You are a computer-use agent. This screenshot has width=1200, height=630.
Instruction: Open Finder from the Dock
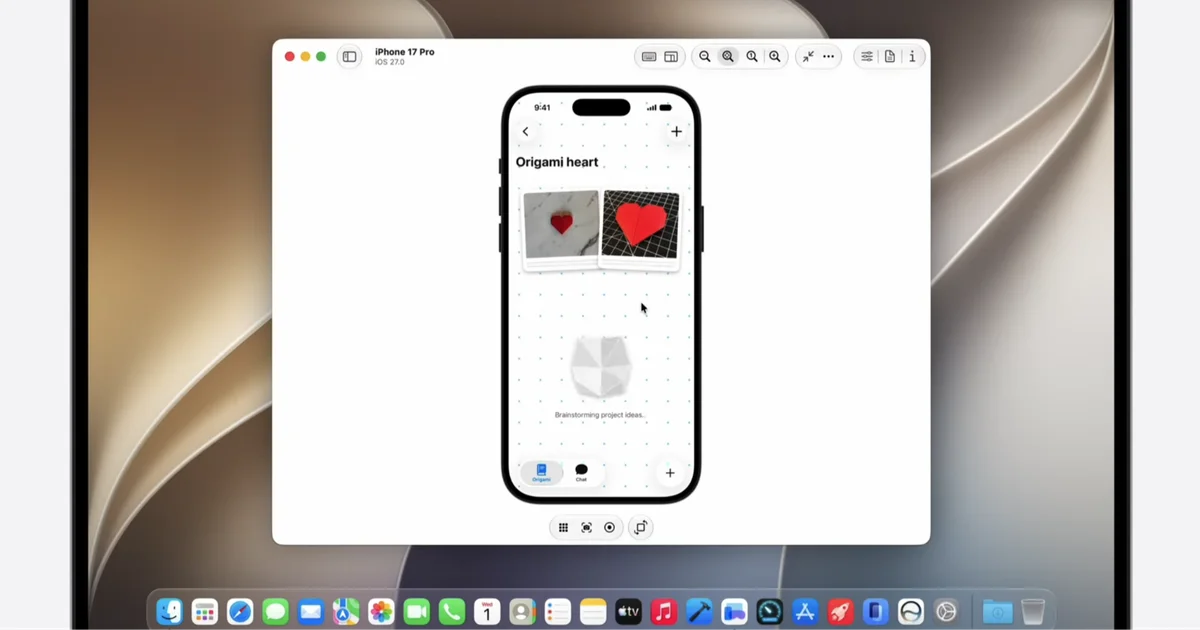170,611
